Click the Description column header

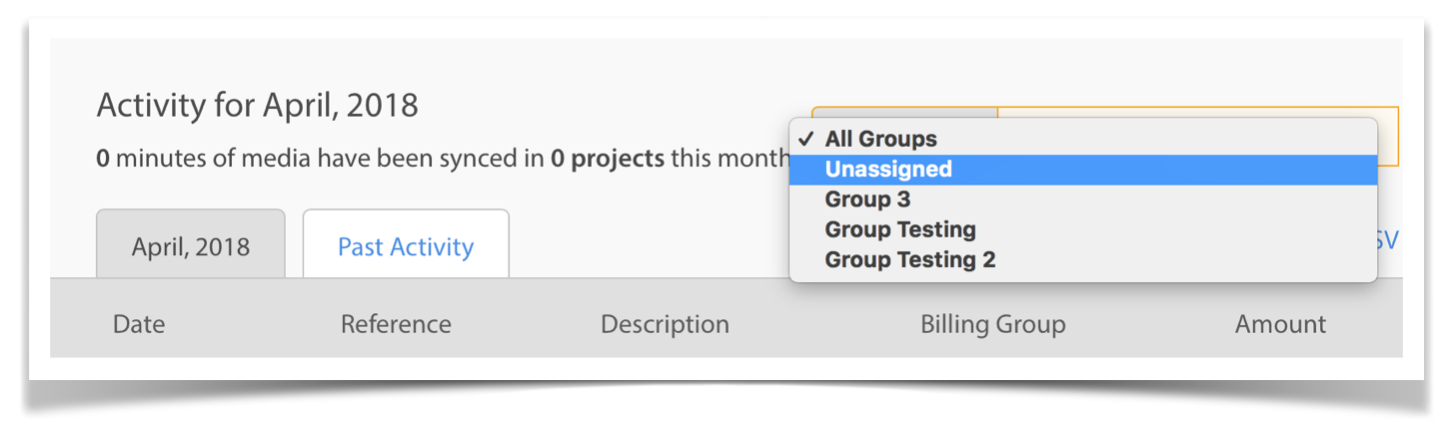coord(665,324)
